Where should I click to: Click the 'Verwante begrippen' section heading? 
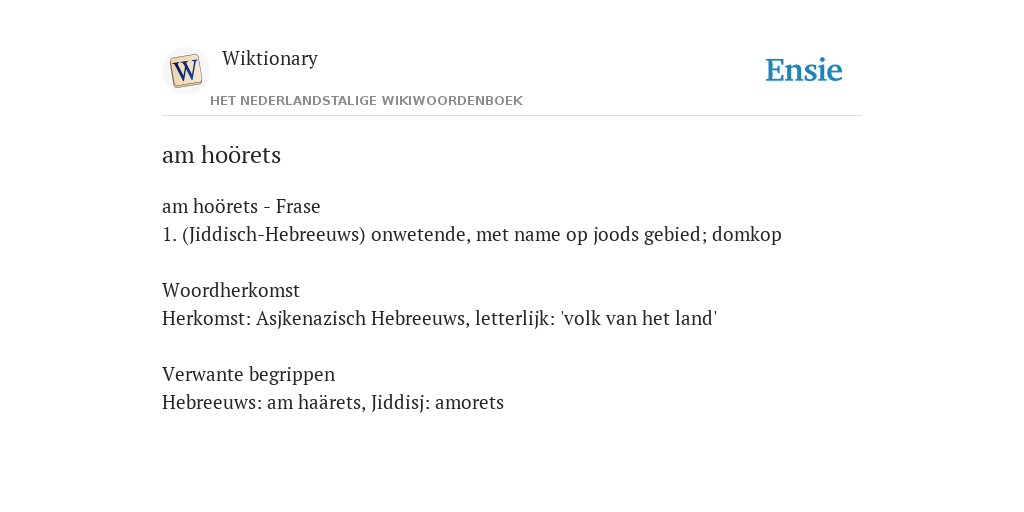click(x=248, y=374)
